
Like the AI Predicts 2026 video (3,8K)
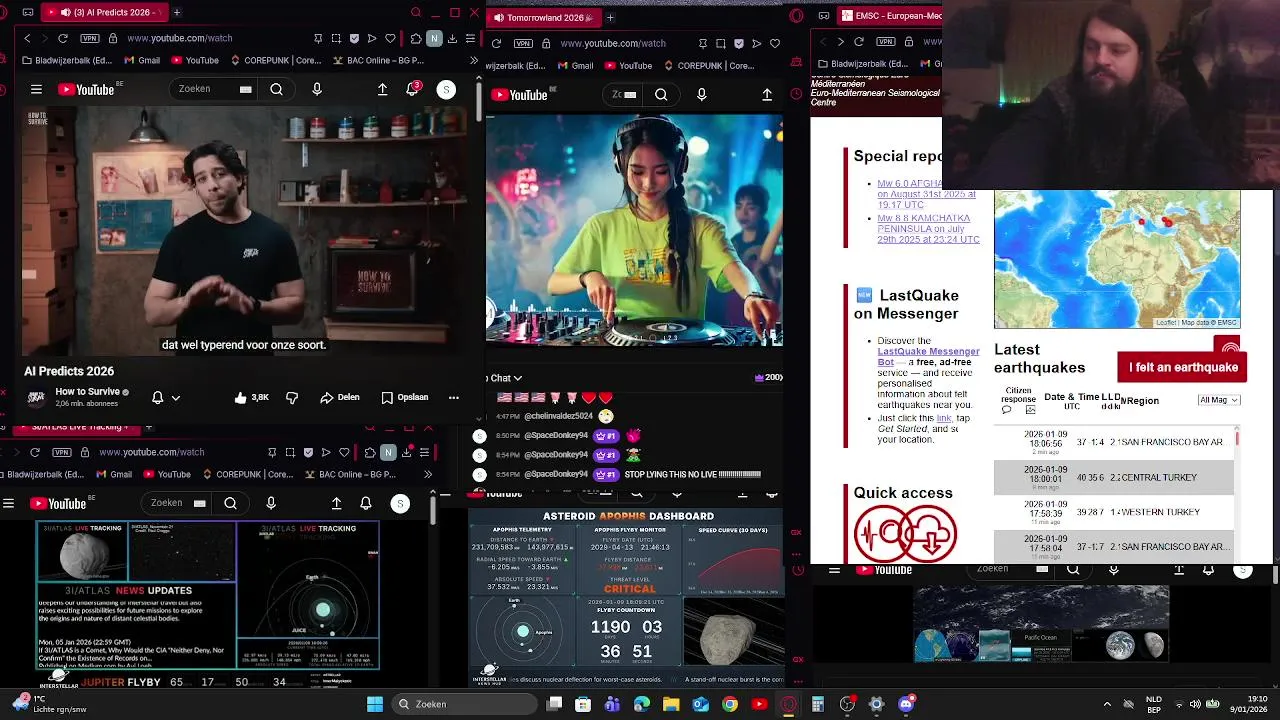coord(251,397)
